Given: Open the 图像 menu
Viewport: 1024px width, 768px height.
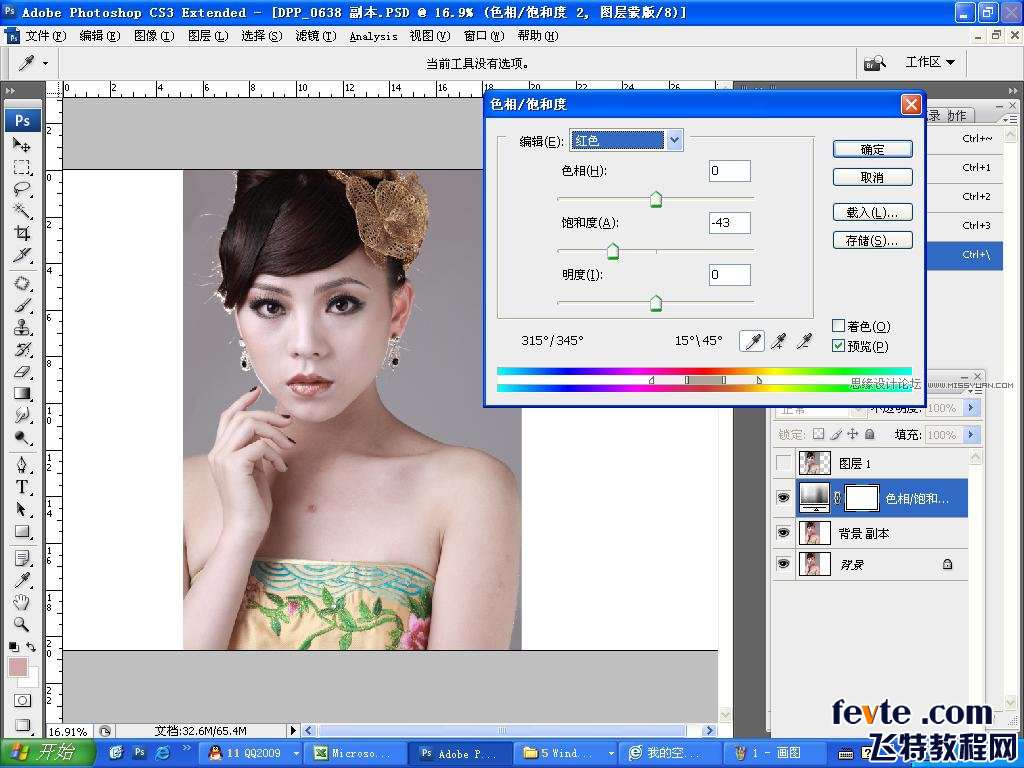Looking at the screenshot, I should point(154,36).
